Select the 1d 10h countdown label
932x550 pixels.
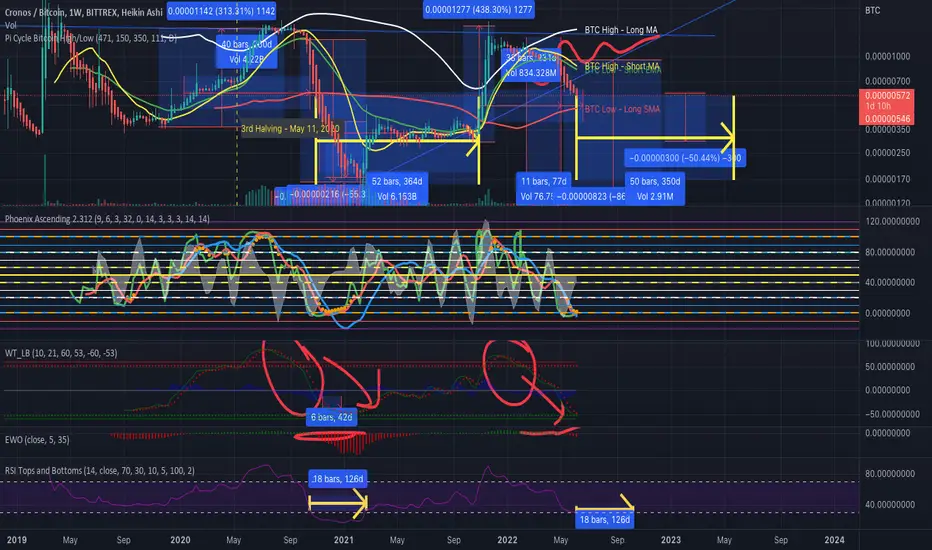(x=878, y=106)
